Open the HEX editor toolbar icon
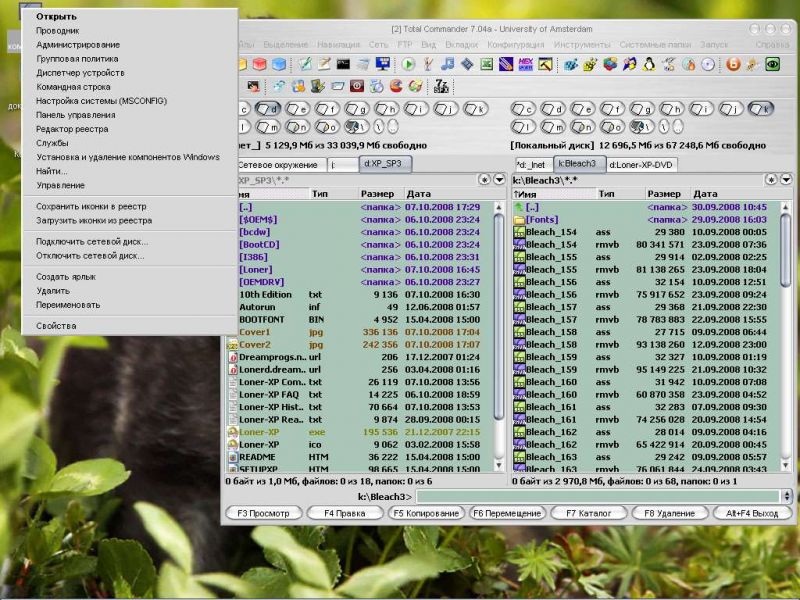800x600 pixels. tap(525, 64)
